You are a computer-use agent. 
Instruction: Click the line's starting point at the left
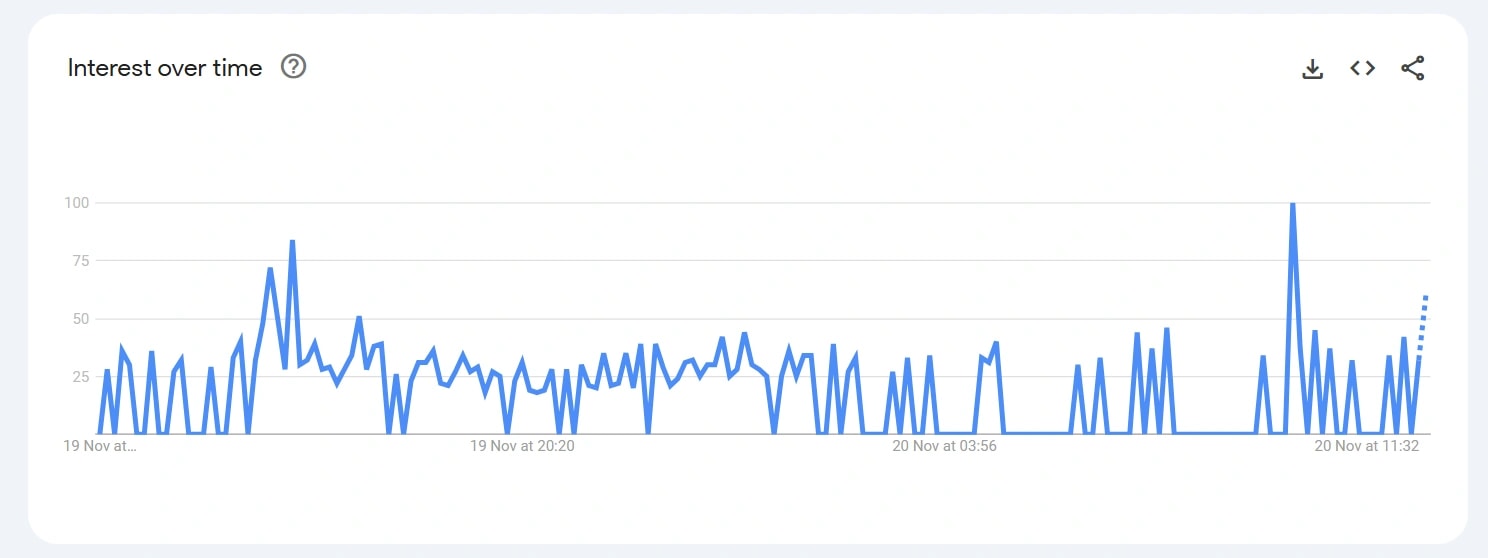99,433
